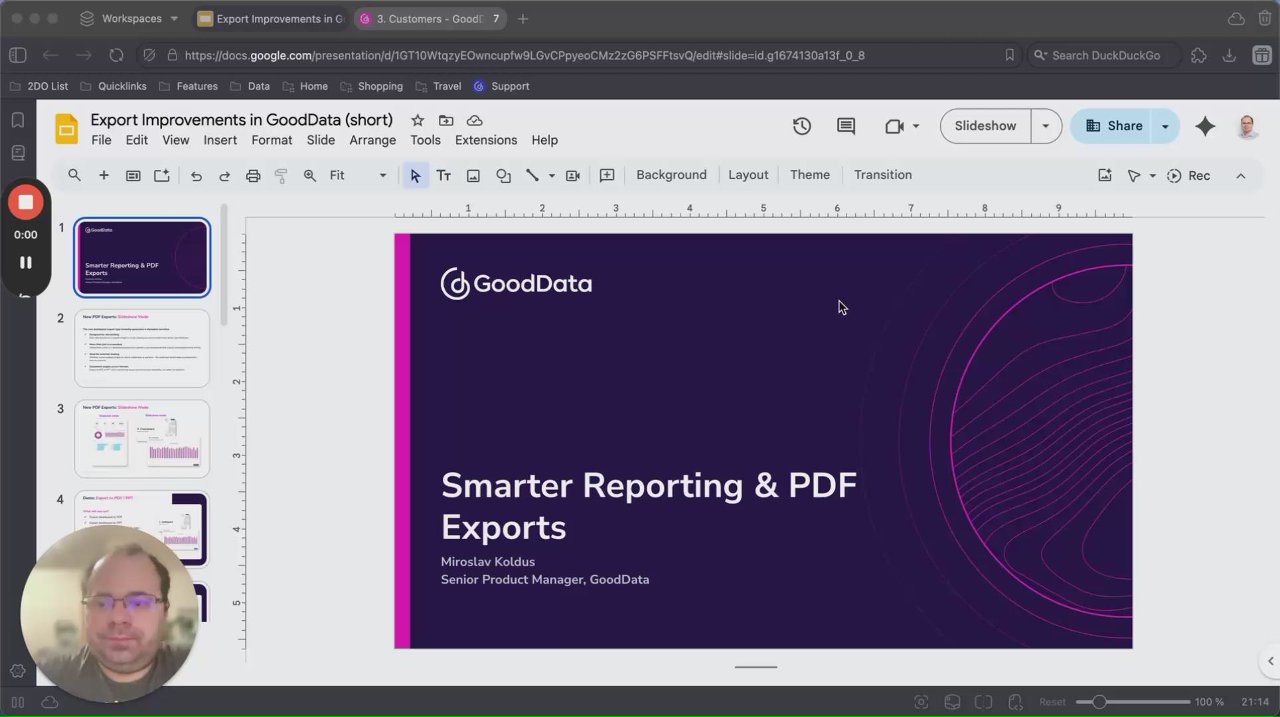The height and width of the screenshot is (717, 1280).
Task: Reload the page in browser
Action: (116, 55)
